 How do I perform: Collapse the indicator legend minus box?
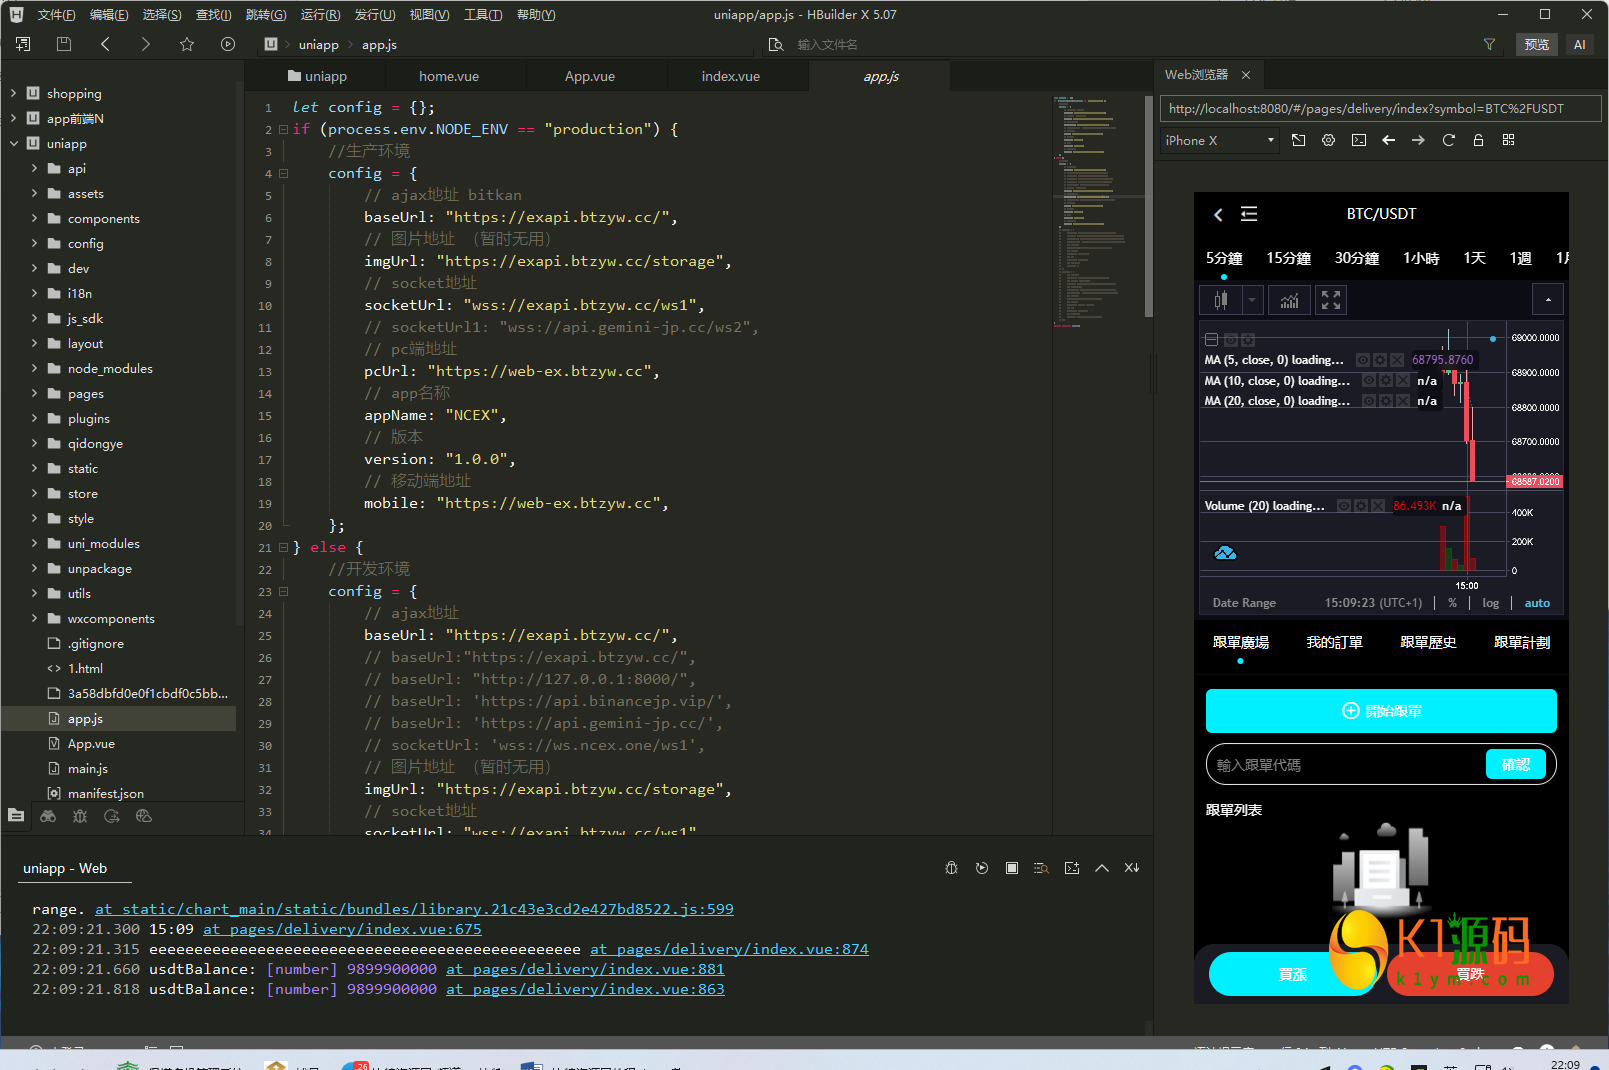pos(1211,340)
